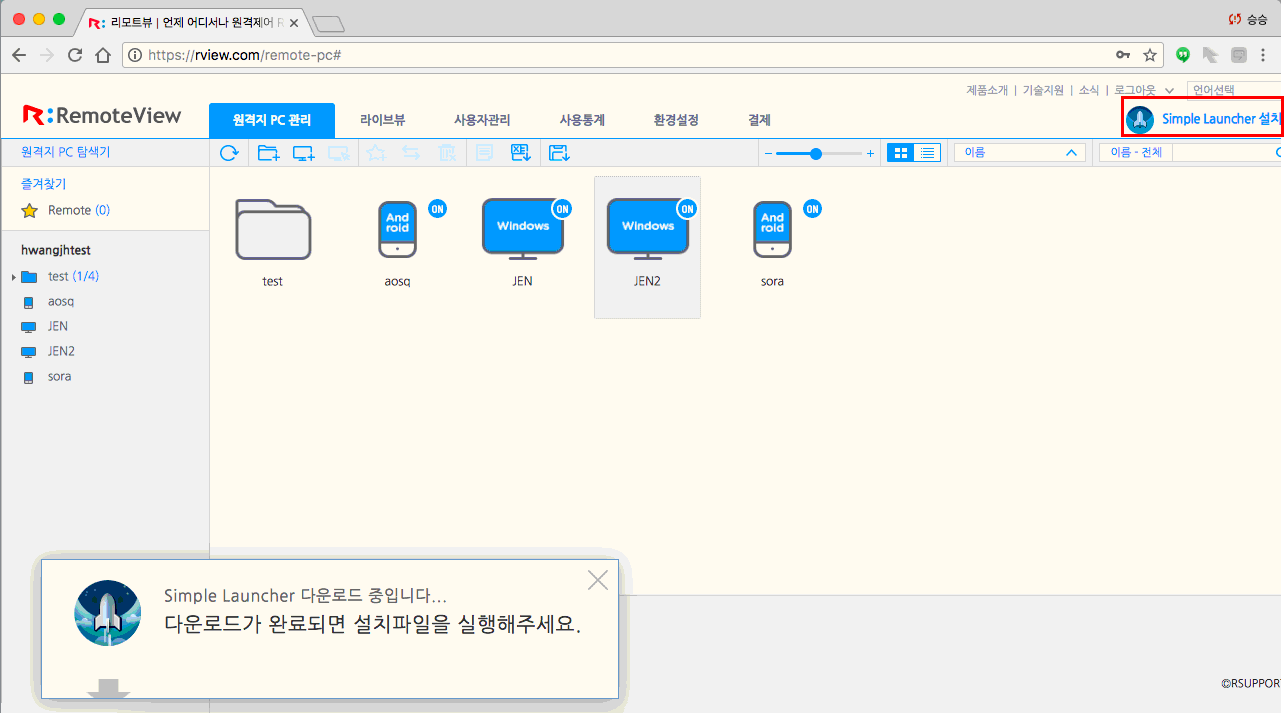Adjust the icon size slider handle
1284x713 pixels.
(x=816, y=153)
